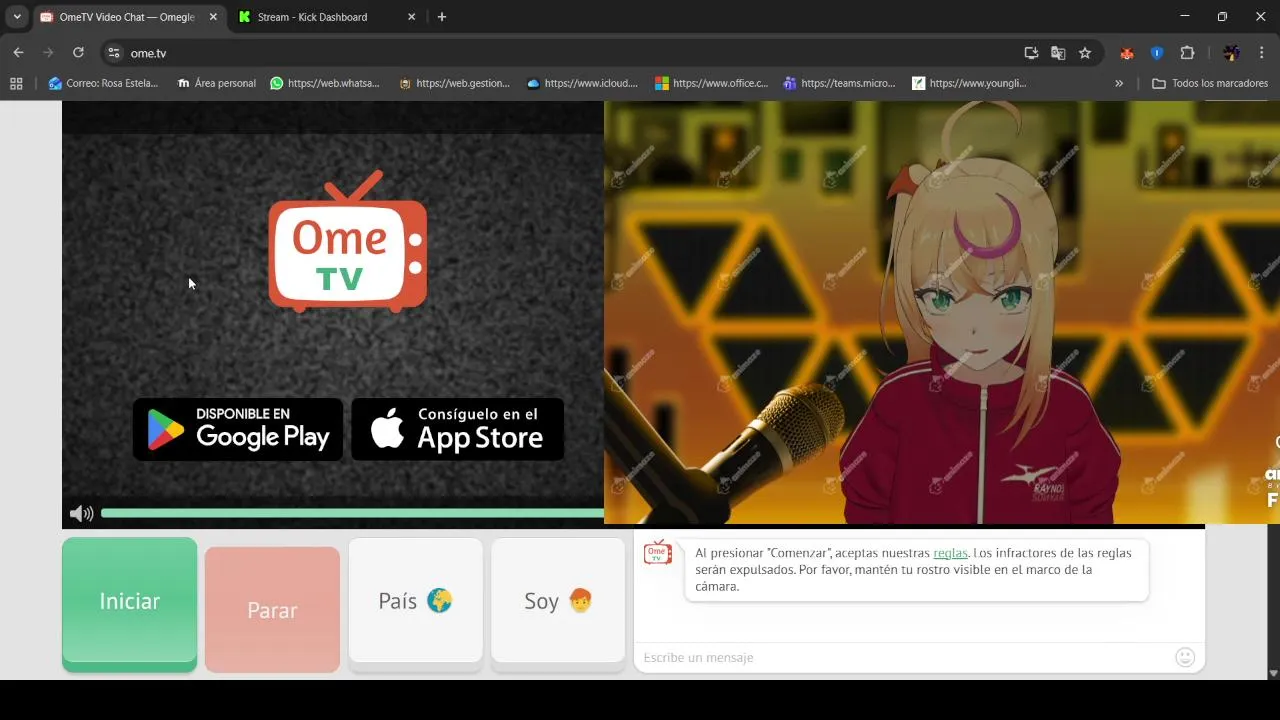Open the web.whatsapp bookmark

325,83
